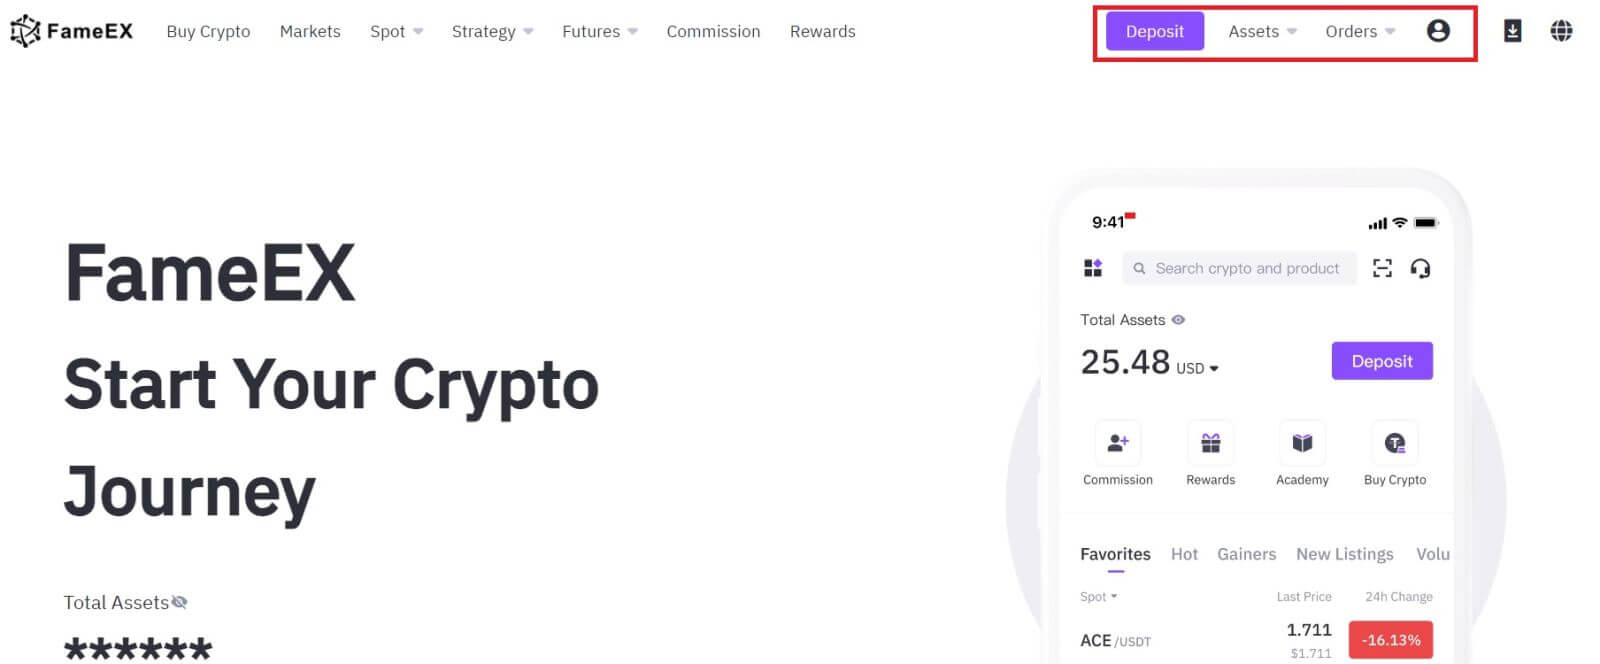Open the Commission page link

[713, 31]
